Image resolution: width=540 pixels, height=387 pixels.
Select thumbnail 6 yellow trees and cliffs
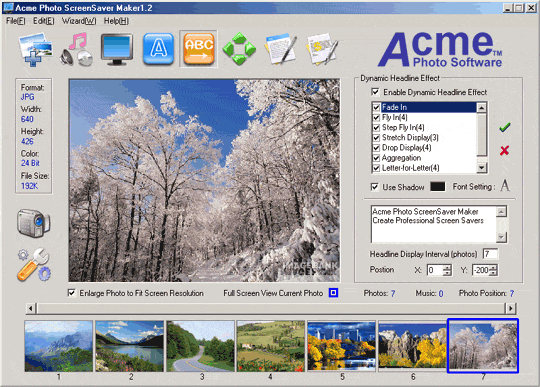(412, 346)
